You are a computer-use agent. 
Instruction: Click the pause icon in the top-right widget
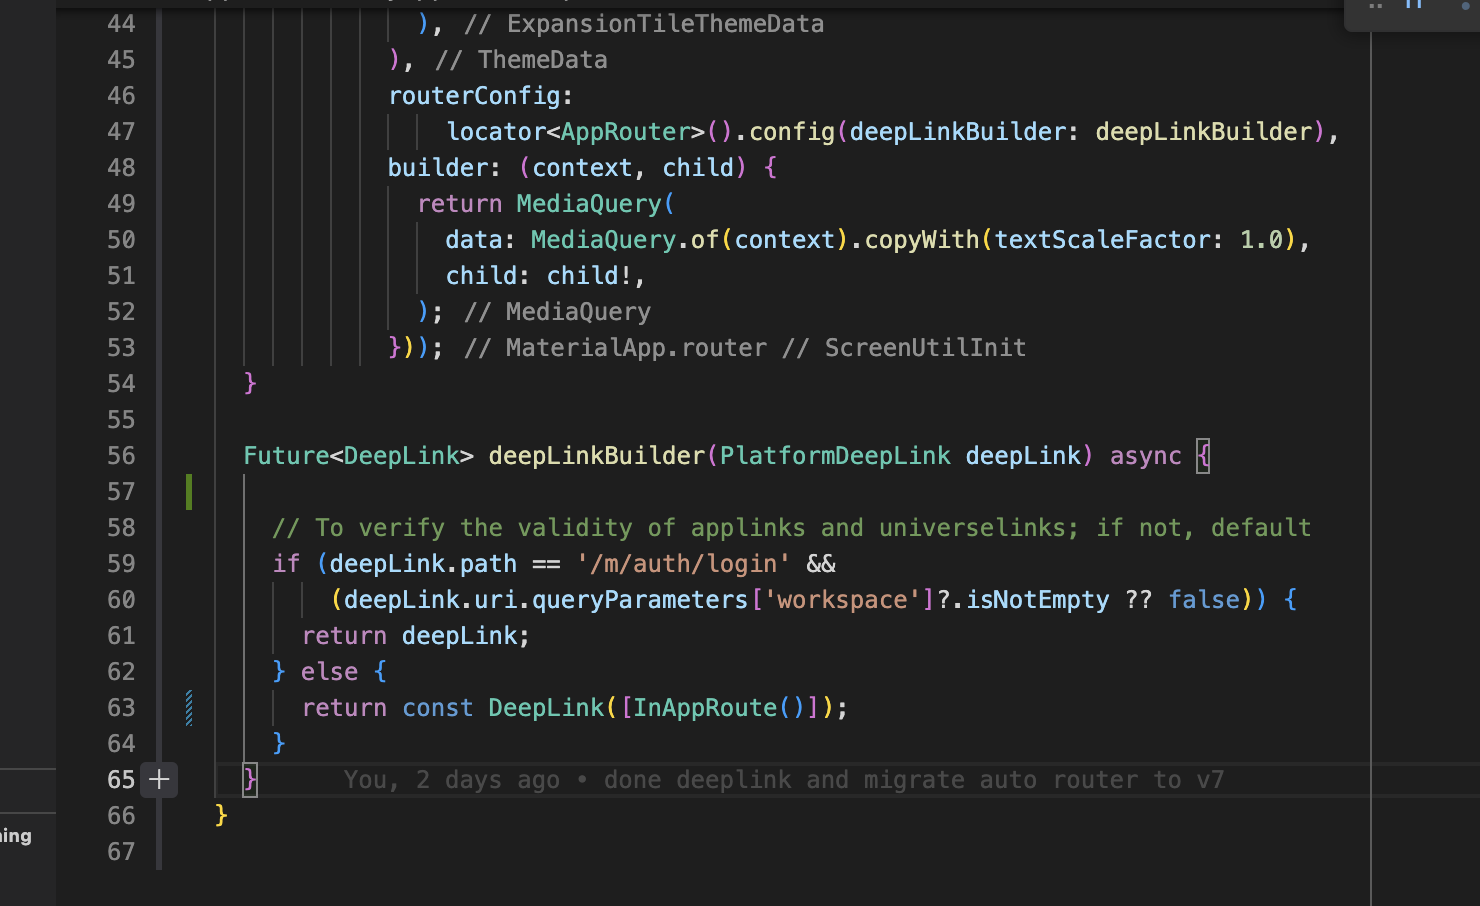coord(1412,5)
